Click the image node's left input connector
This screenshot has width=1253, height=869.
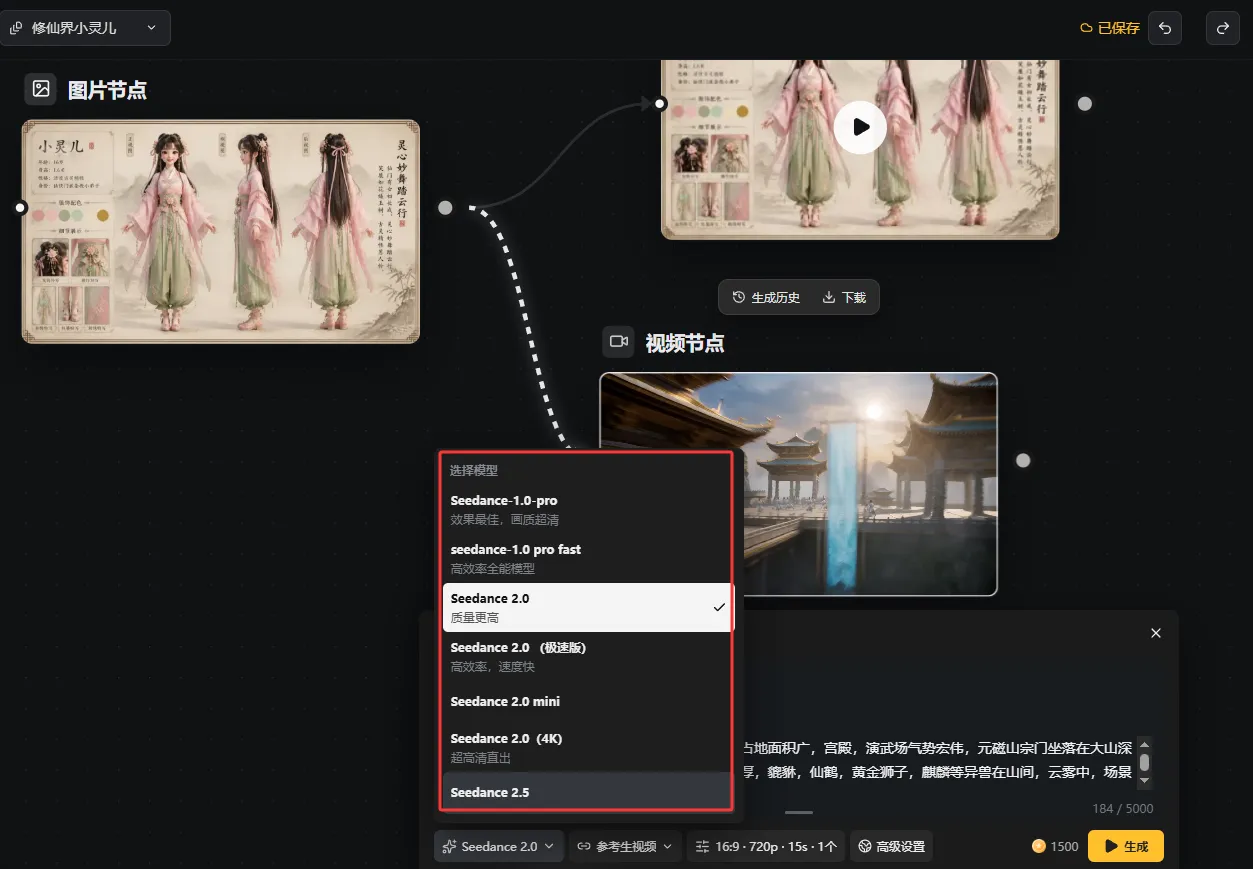coord(20,207)
